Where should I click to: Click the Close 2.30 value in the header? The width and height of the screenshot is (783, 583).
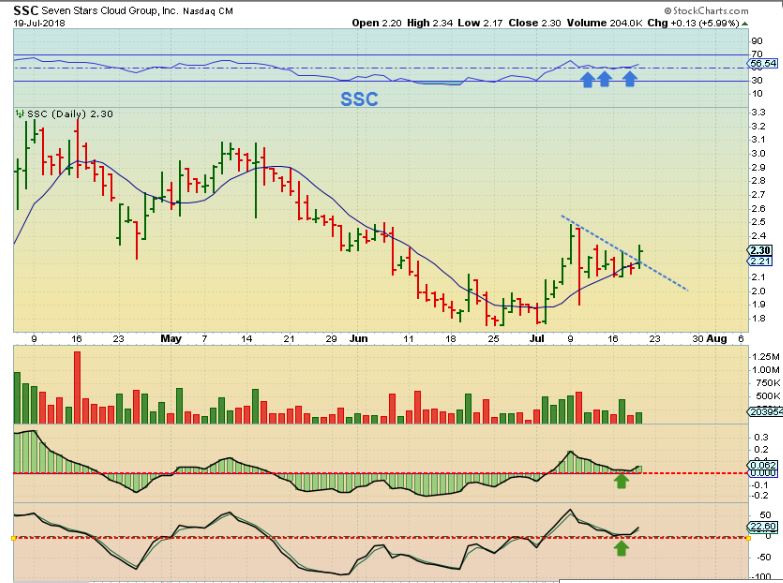[x=535, y=23]
